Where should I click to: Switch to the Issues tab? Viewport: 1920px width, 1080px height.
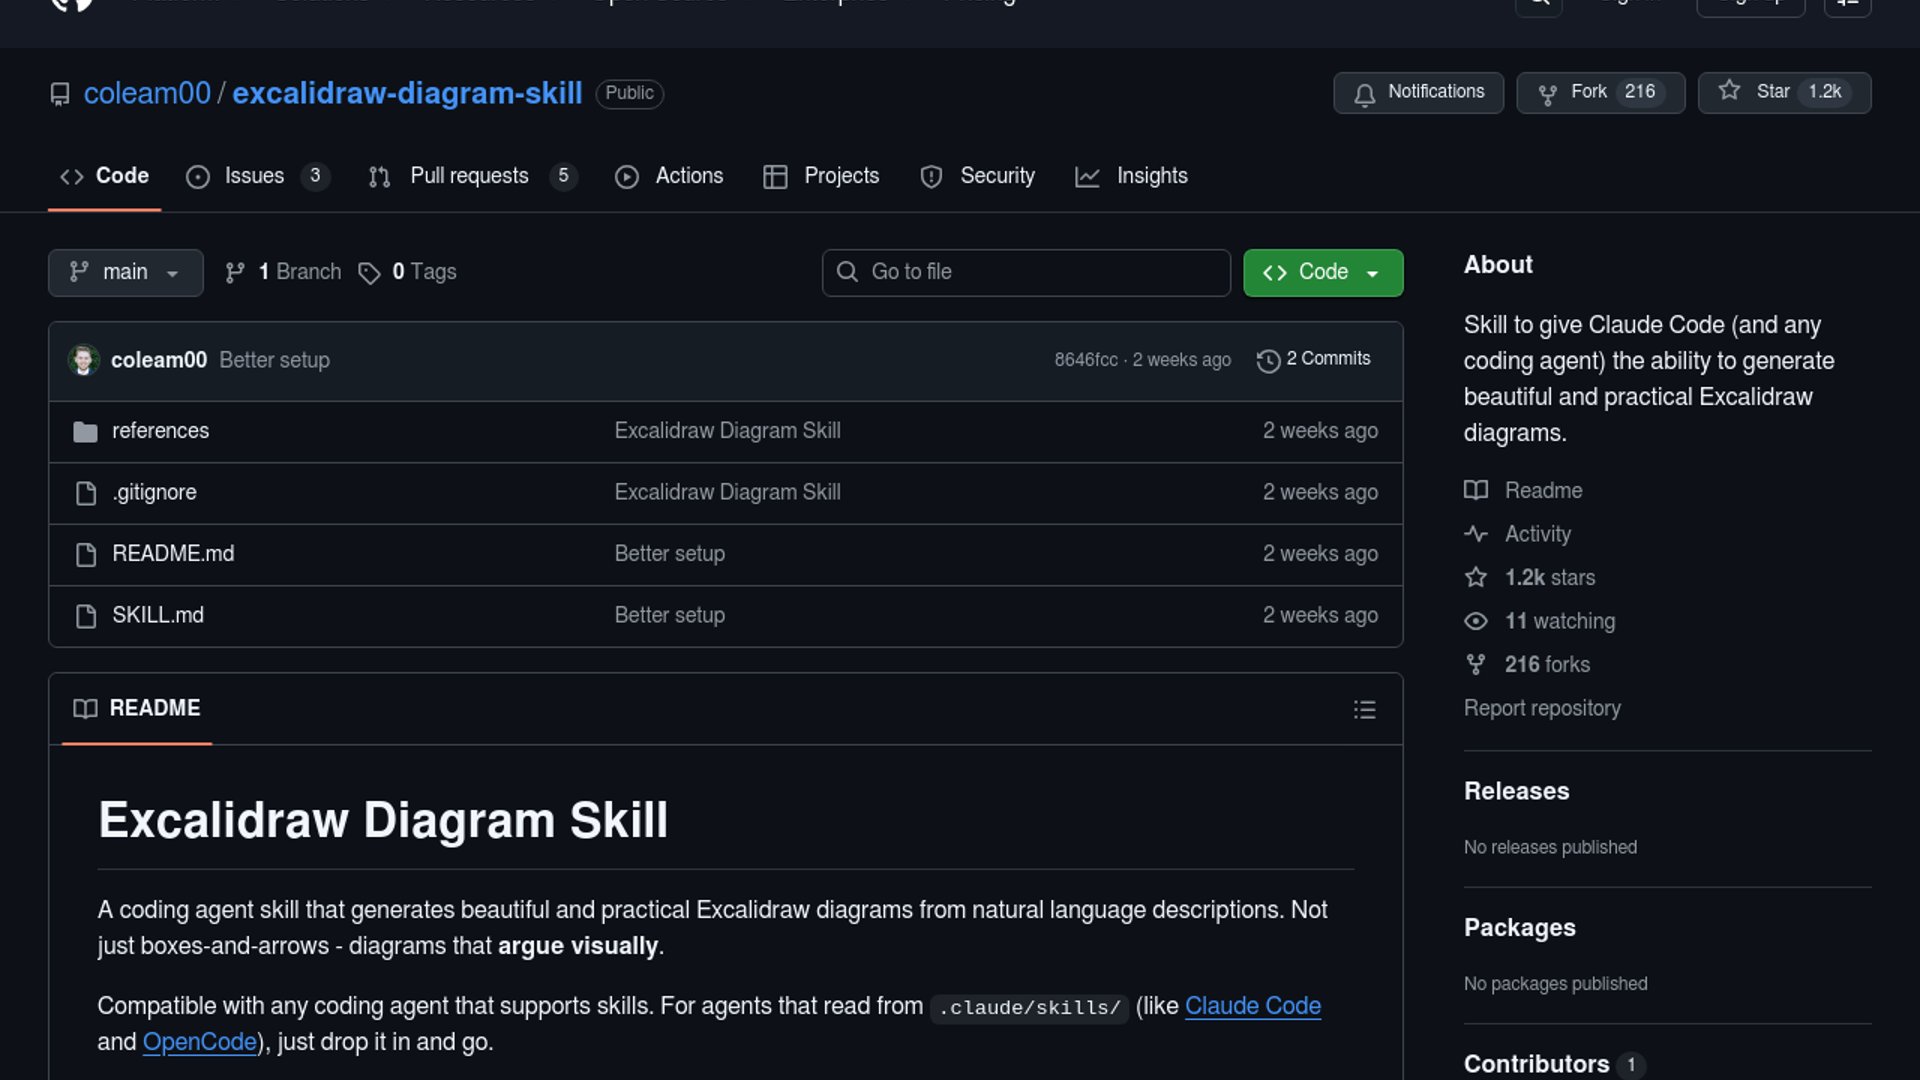click(x=255, y=176)
